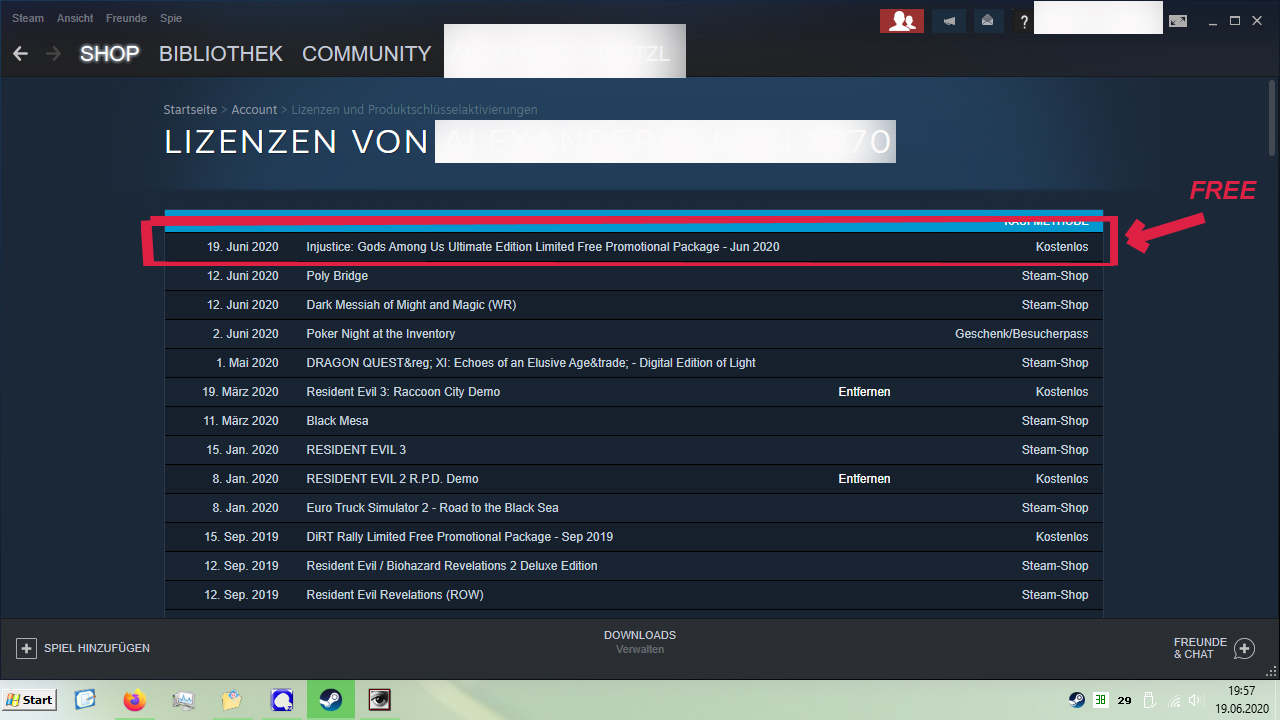Click the 1. Mai 2020 date
Screen dimensions: 1280x720
click(247, 363)
